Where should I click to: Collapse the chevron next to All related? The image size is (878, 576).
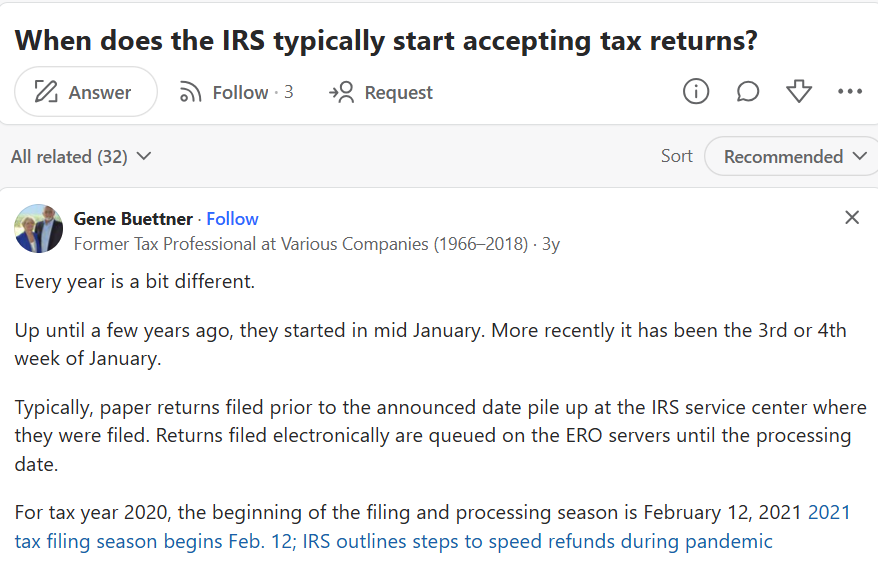[x=144, y=157]
